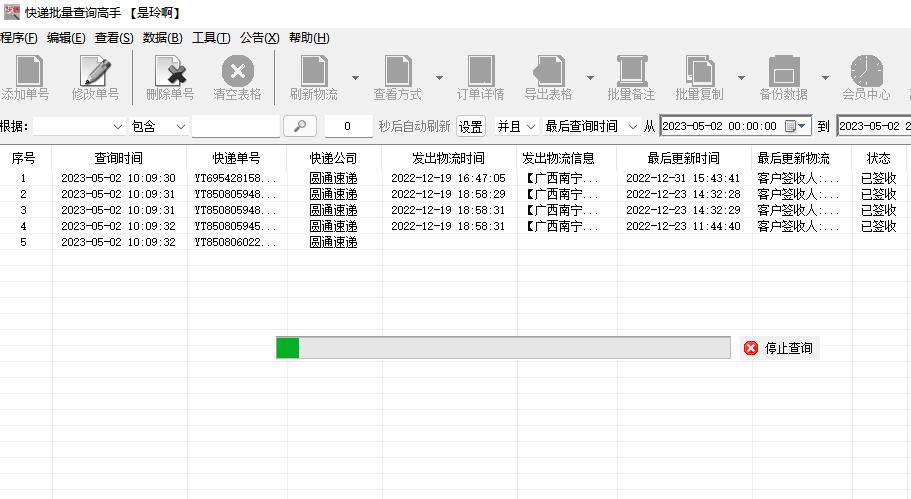Click the 批量备注 icon
This screenshot has width=911, height=499.
pyautogui.click(x=632, y=71)
